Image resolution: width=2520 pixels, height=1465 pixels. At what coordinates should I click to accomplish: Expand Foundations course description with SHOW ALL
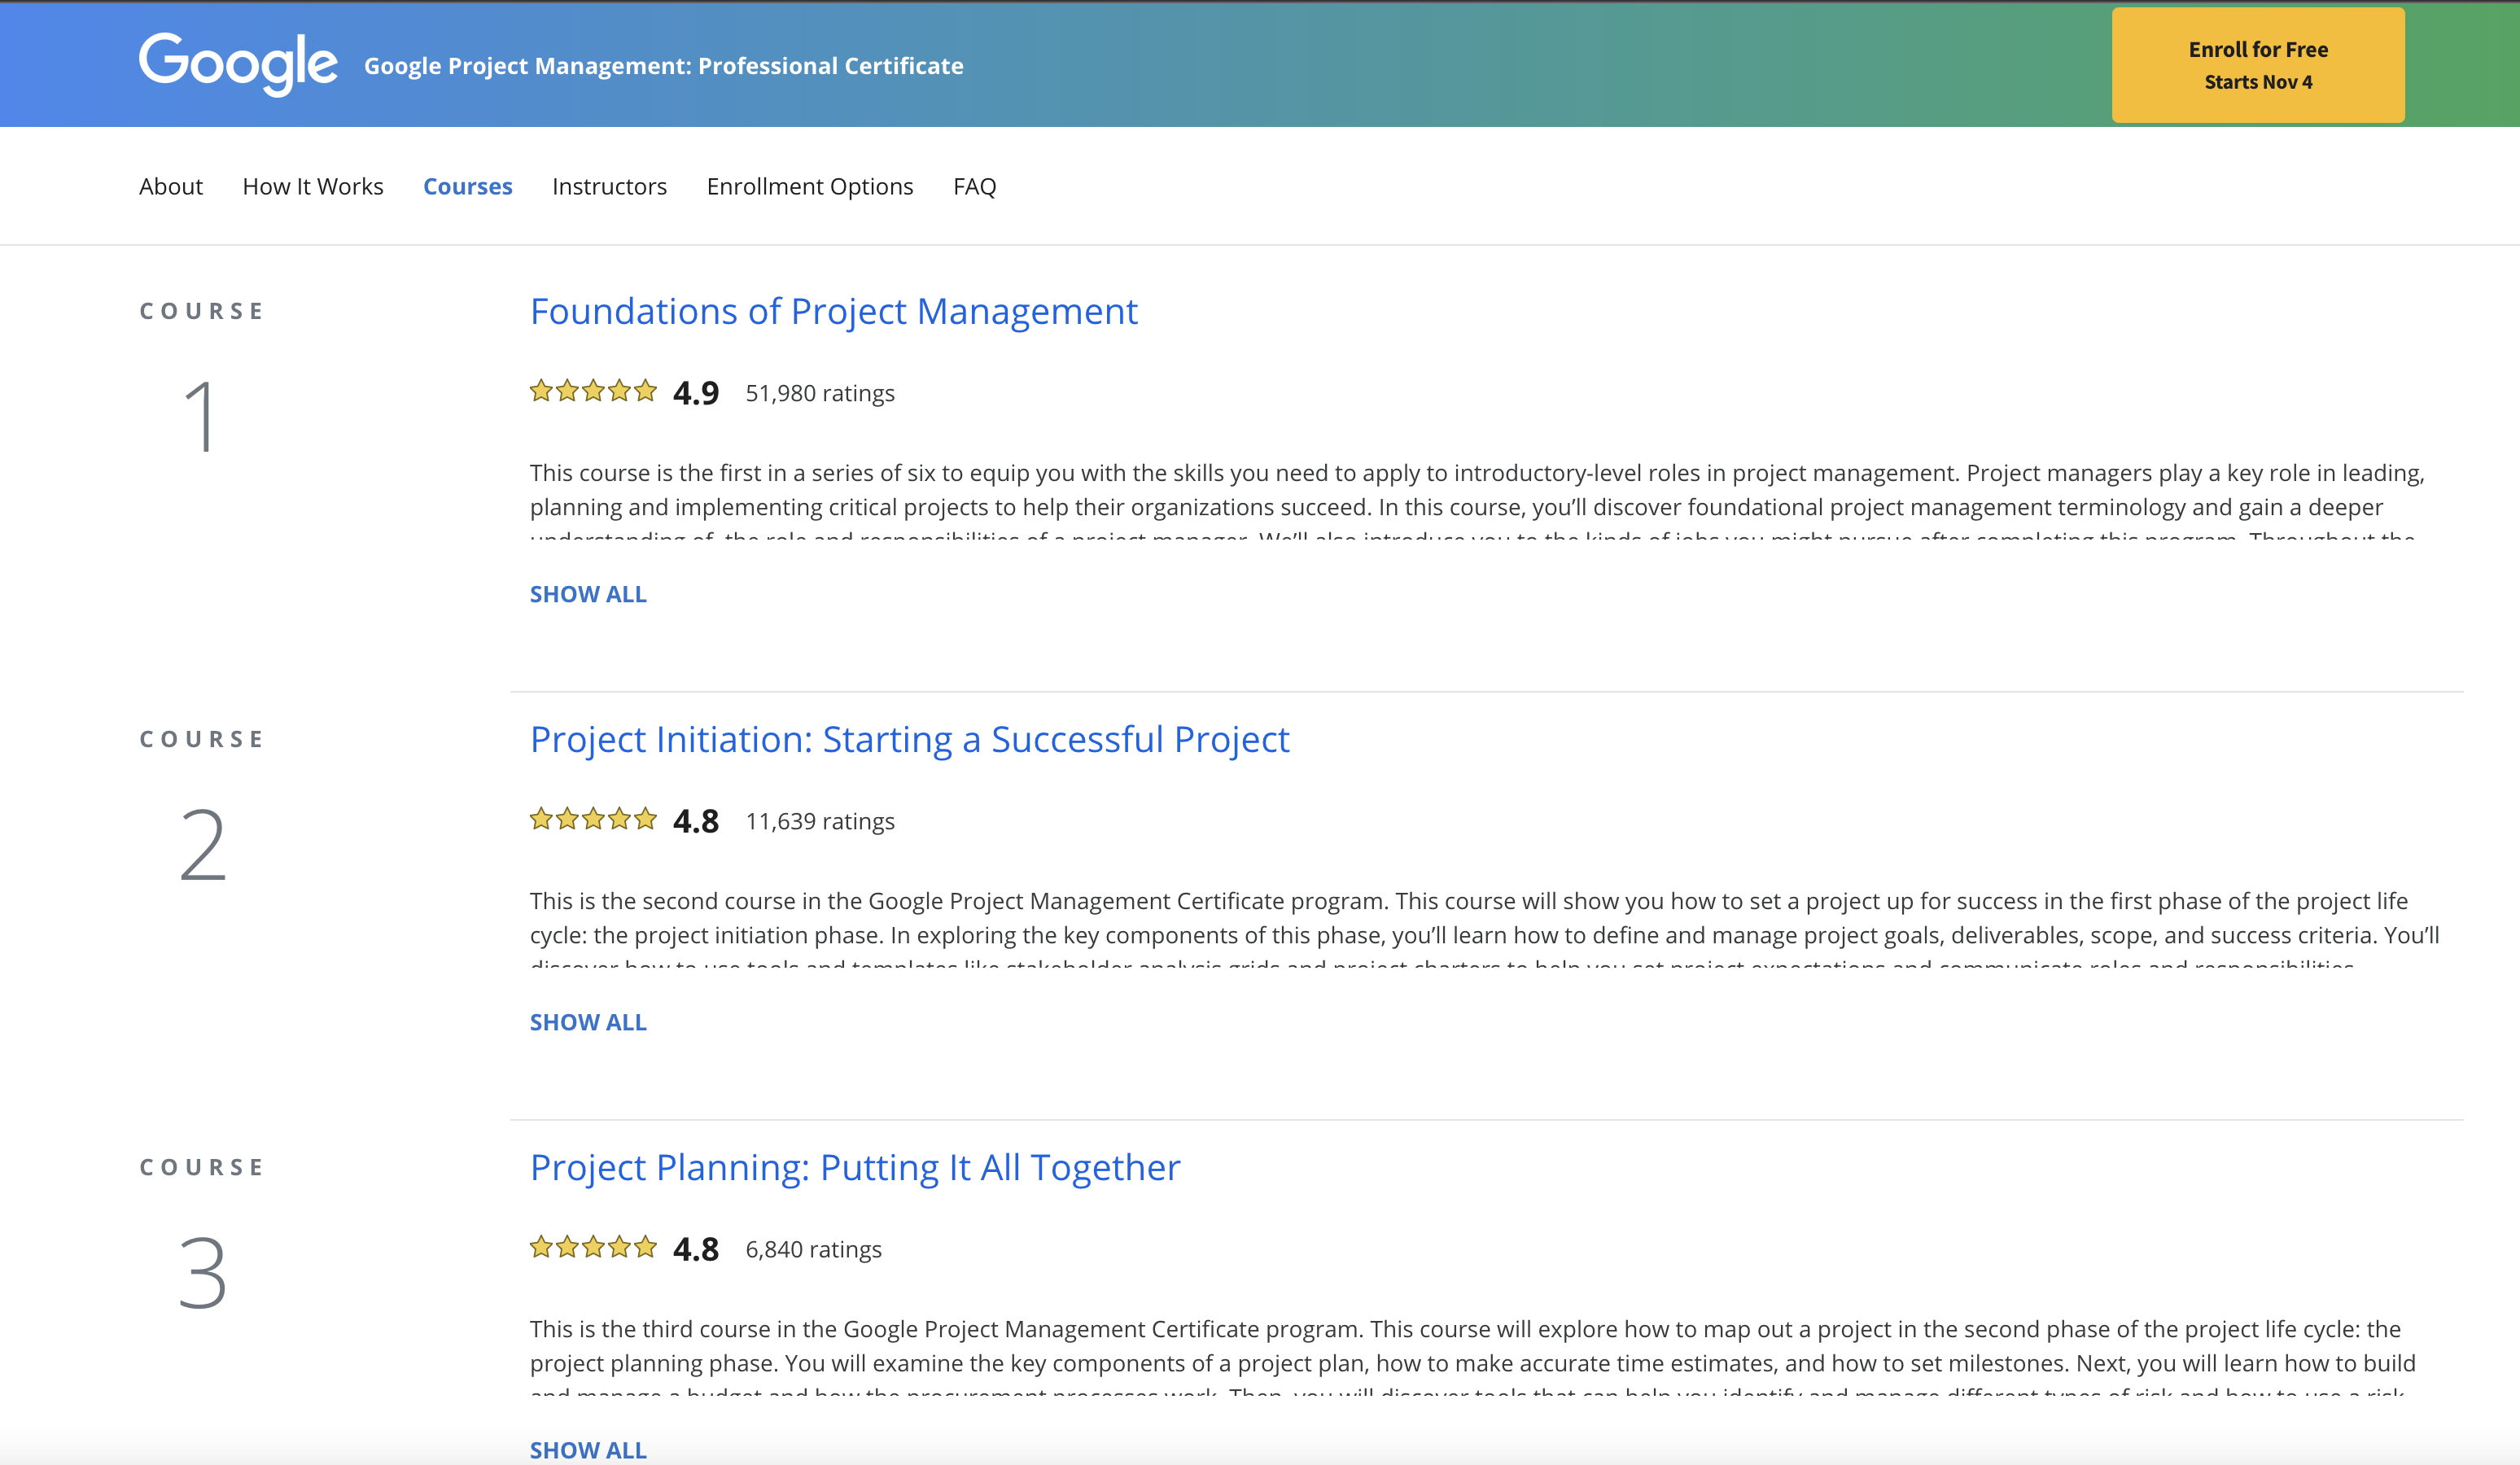coord(588,594)
